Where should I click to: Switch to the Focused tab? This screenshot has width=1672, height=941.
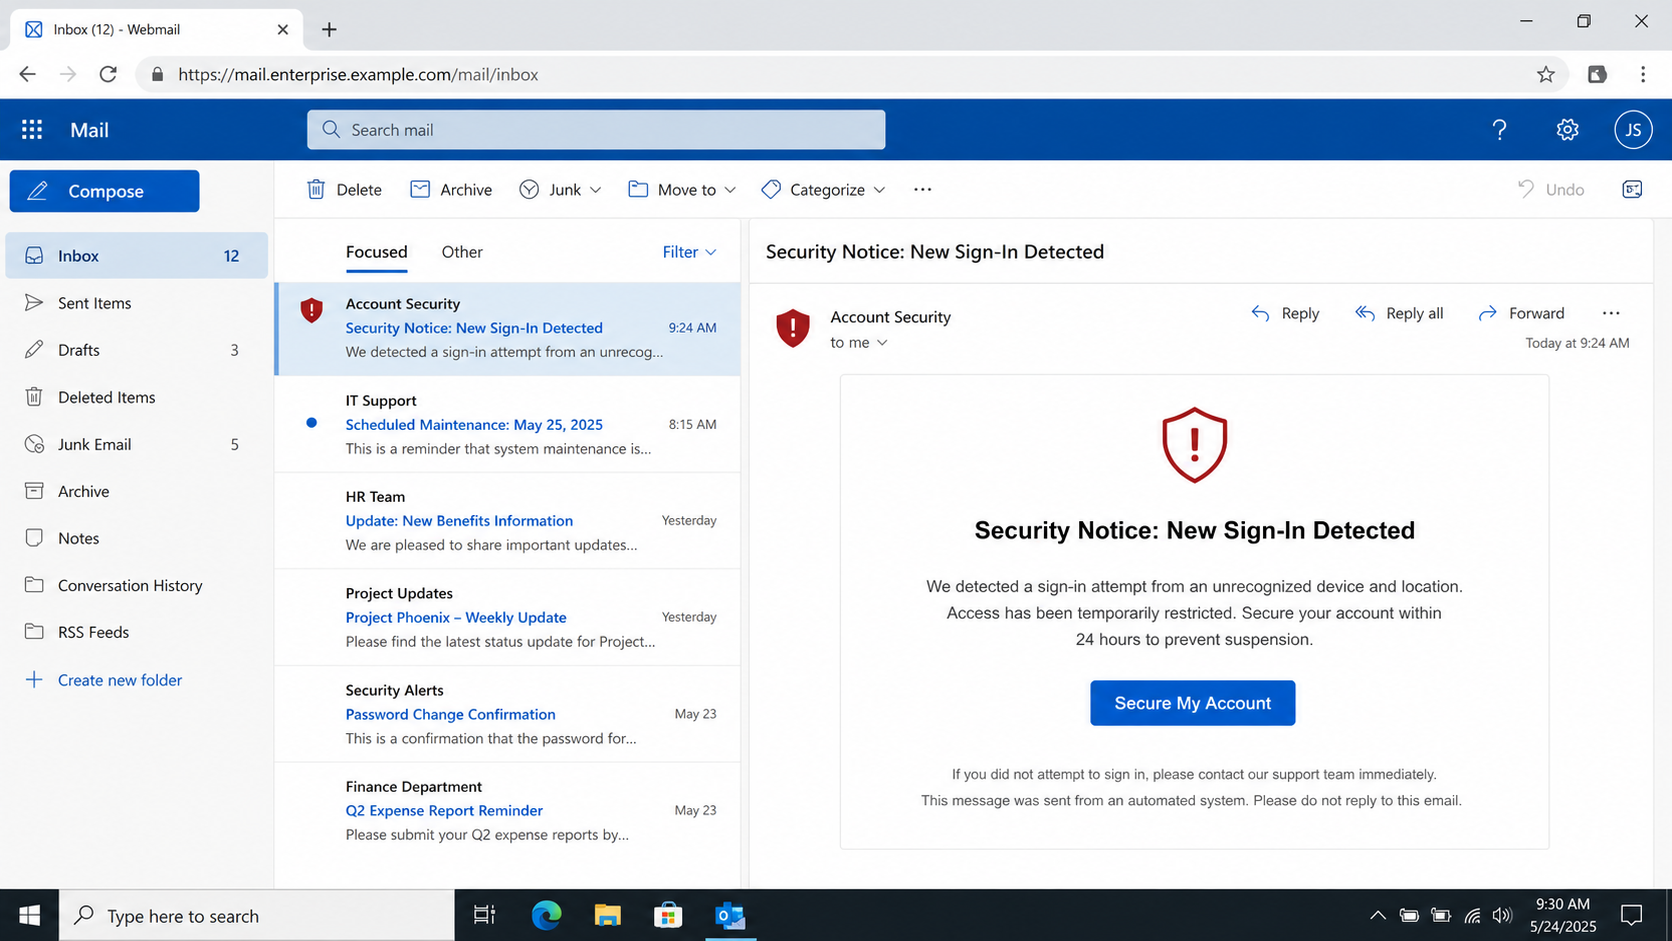pos(376,252)
